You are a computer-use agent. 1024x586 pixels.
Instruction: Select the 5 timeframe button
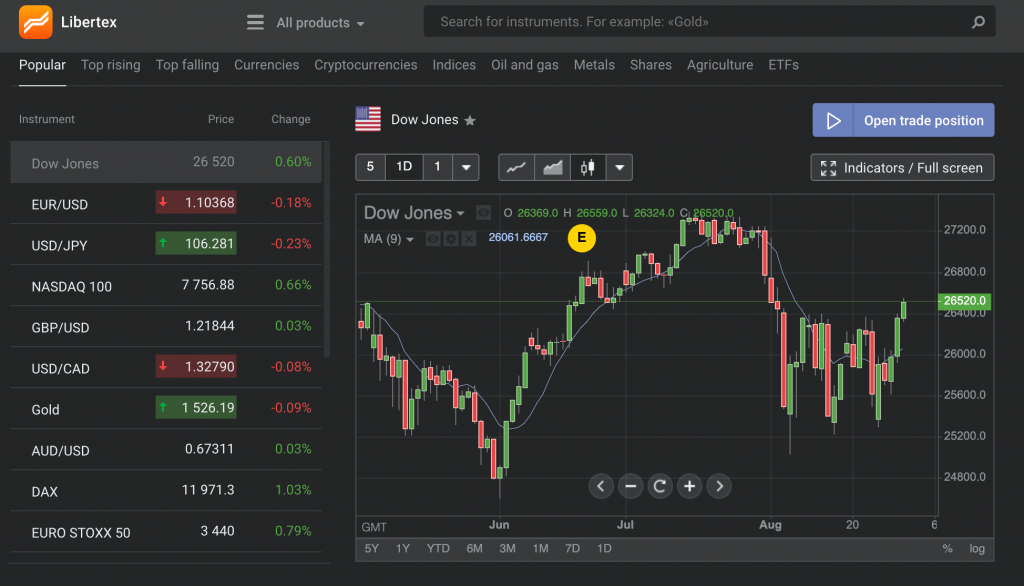click(x=370, y=167)
